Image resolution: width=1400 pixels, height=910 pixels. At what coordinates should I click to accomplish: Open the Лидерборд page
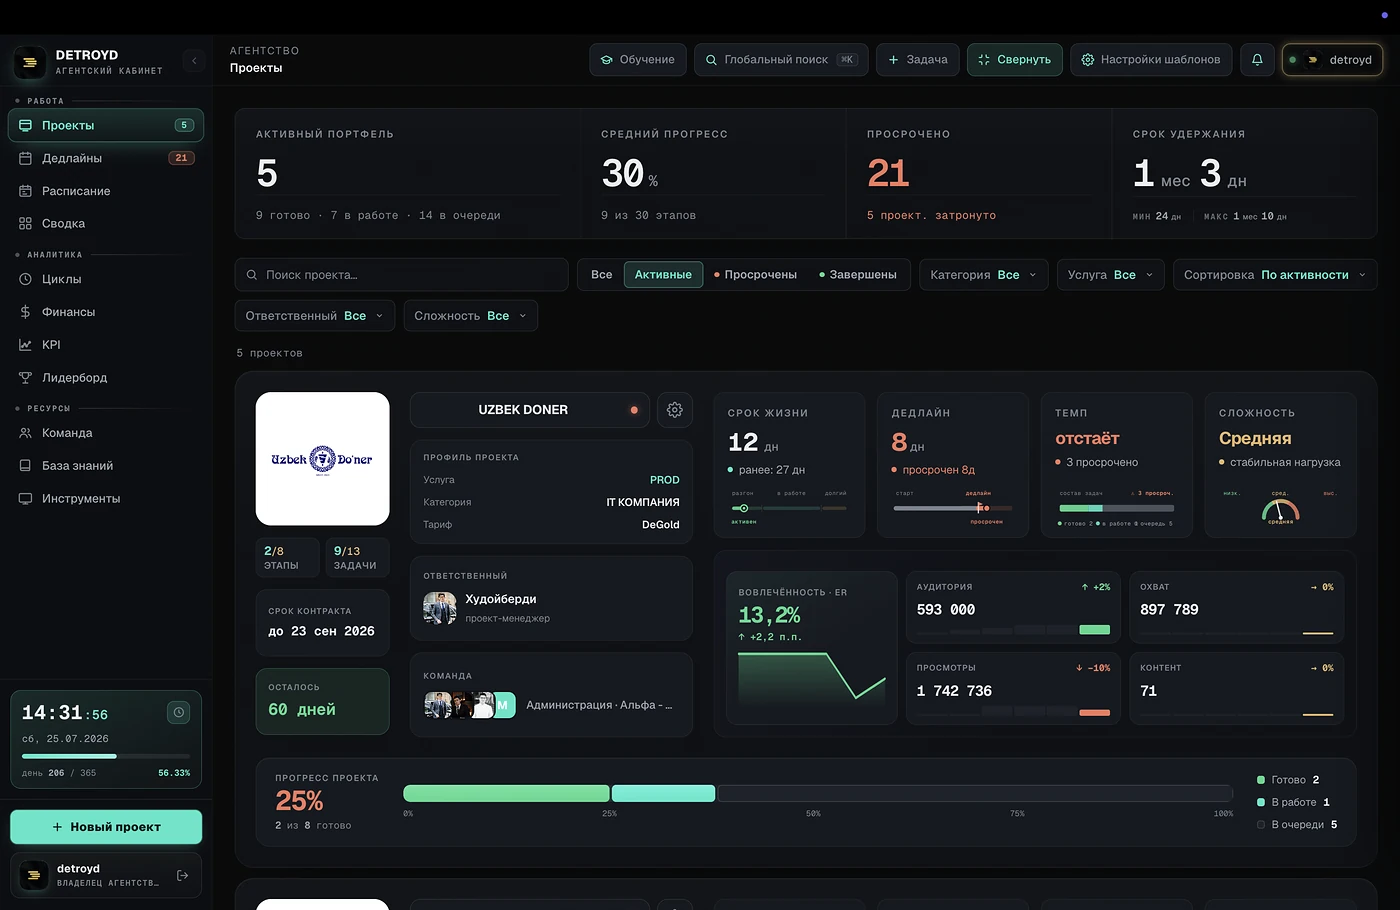point(106,378)
